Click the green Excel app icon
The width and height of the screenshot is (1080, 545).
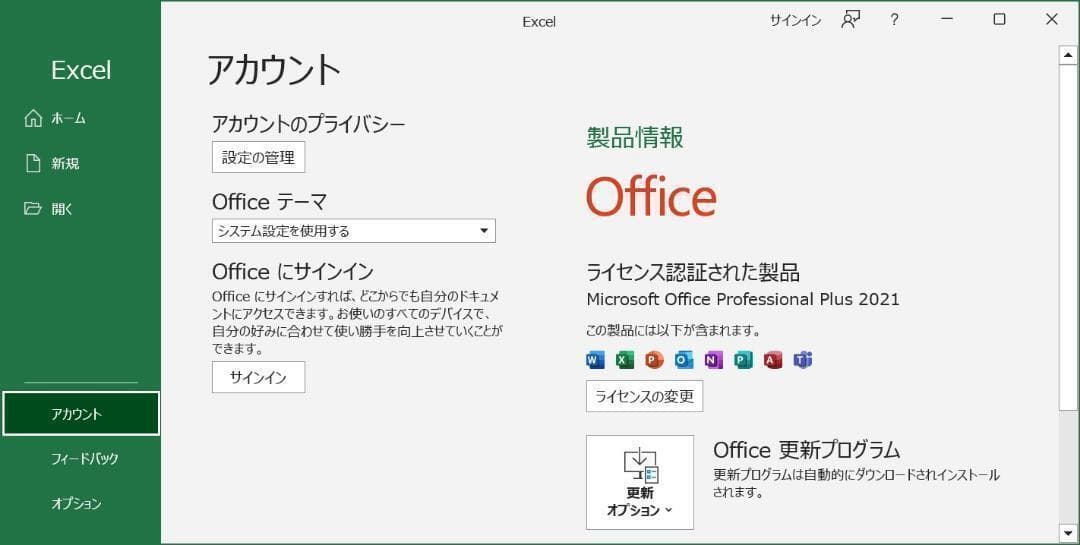pyautogui.click(x=625, y=360)
